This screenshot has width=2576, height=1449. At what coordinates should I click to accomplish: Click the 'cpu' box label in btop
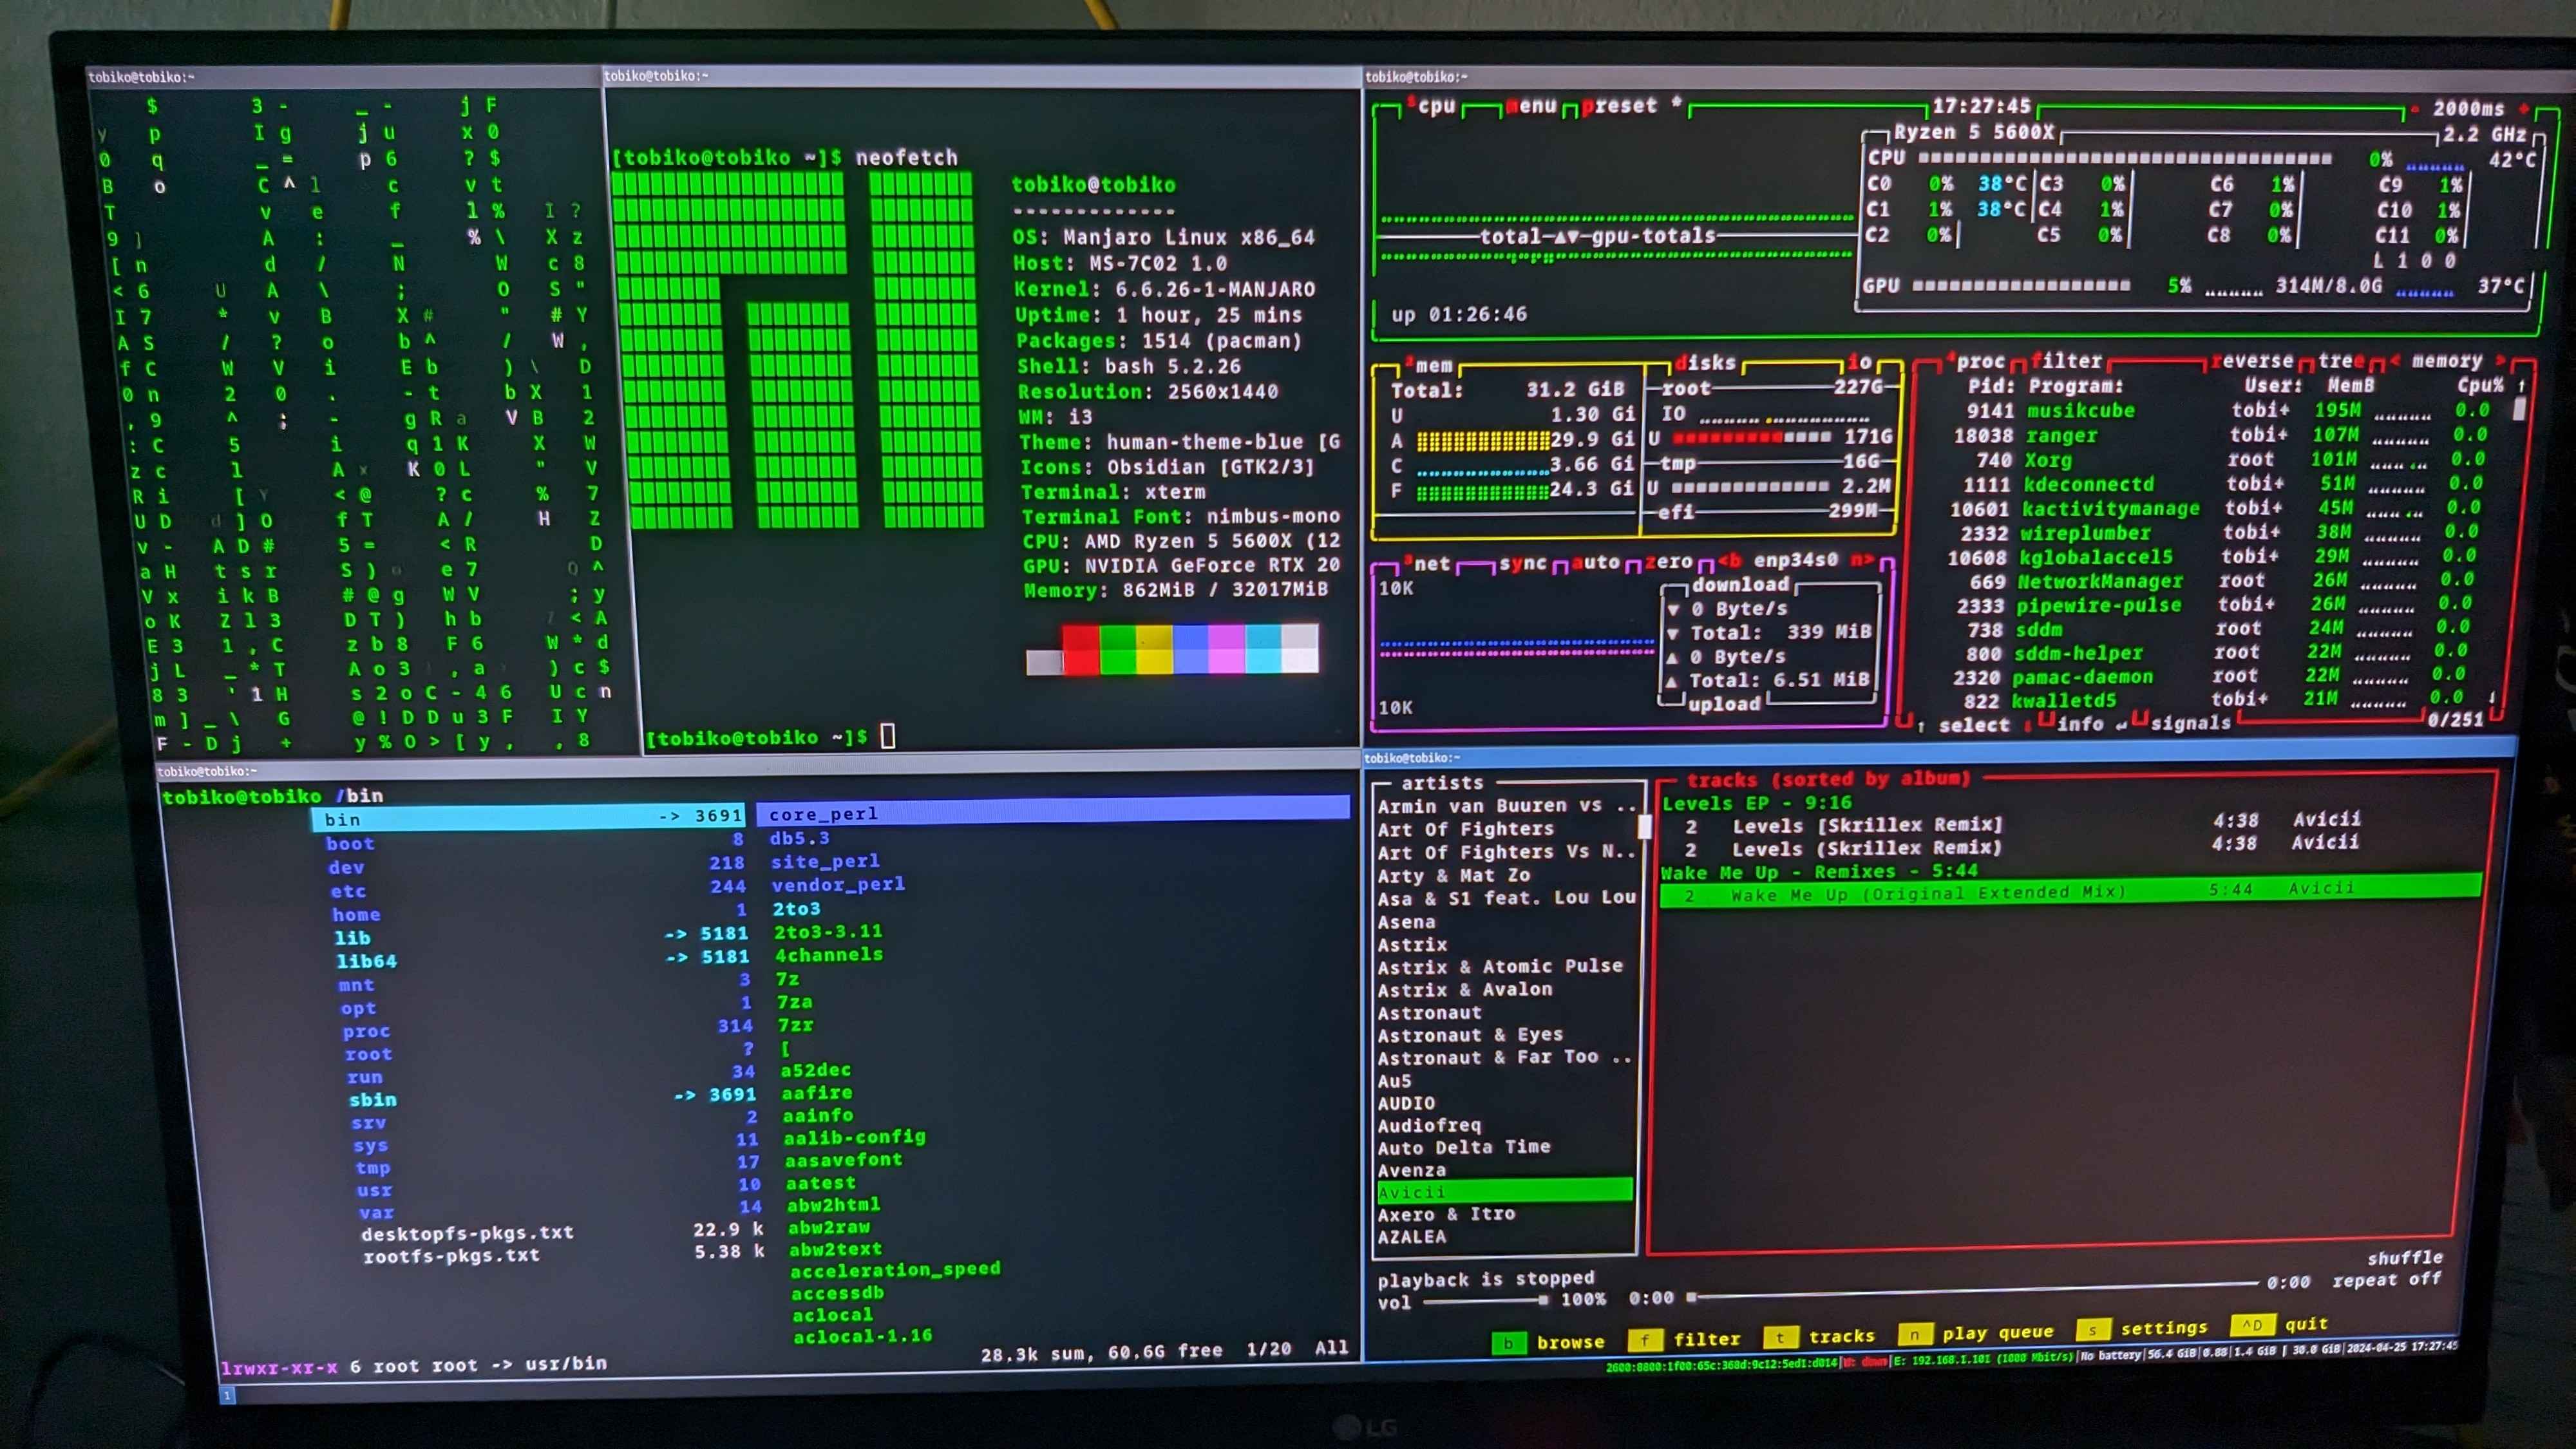(x=1431, y=105)
